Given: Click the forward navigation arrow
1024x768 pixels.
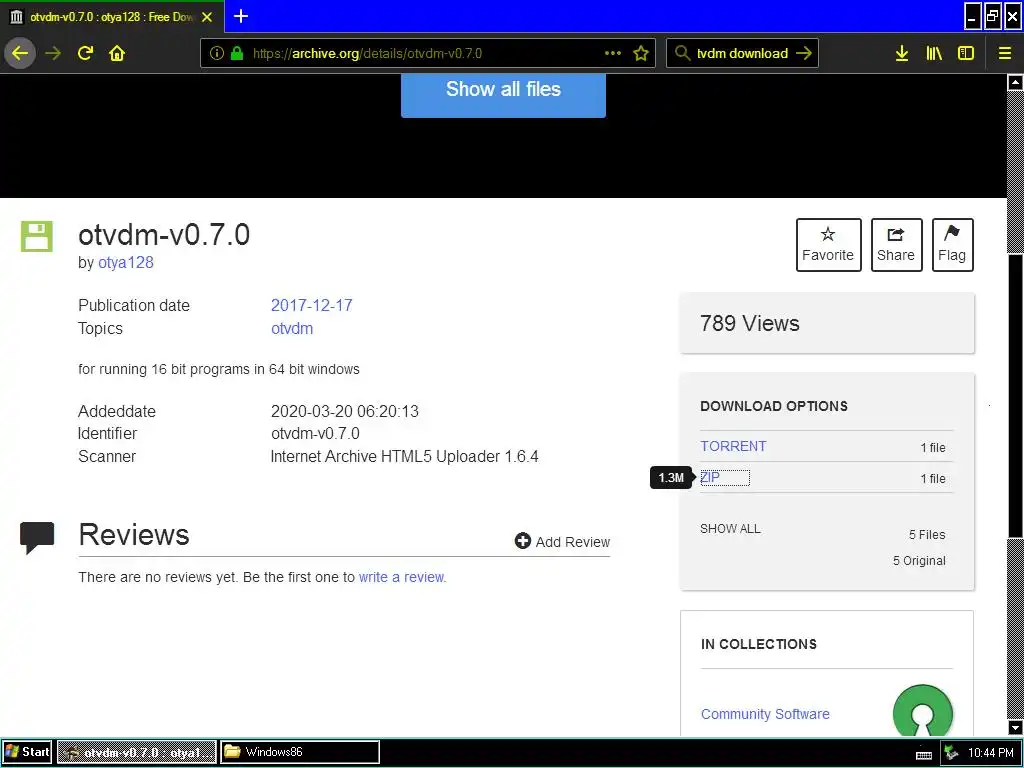Looking at the screenshot, I should coord(53,53).
